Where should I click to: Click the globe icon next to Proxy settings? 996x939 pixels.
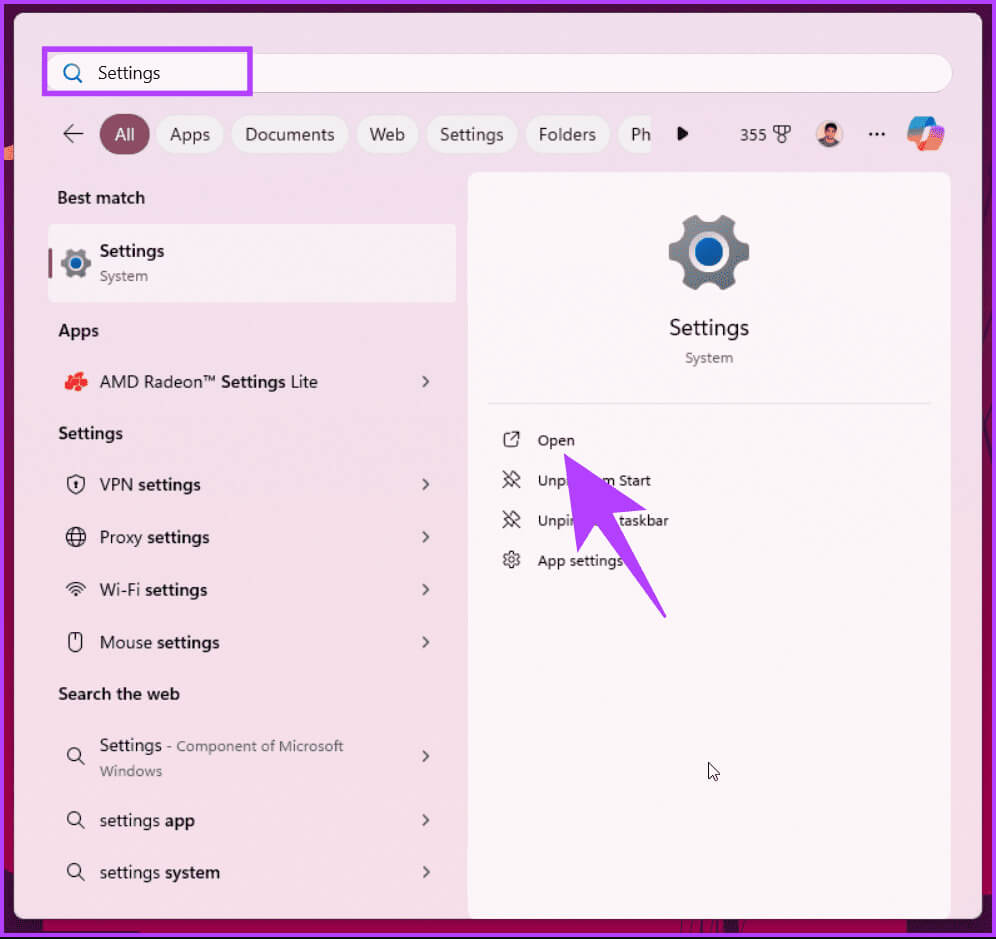coord(76,537)
